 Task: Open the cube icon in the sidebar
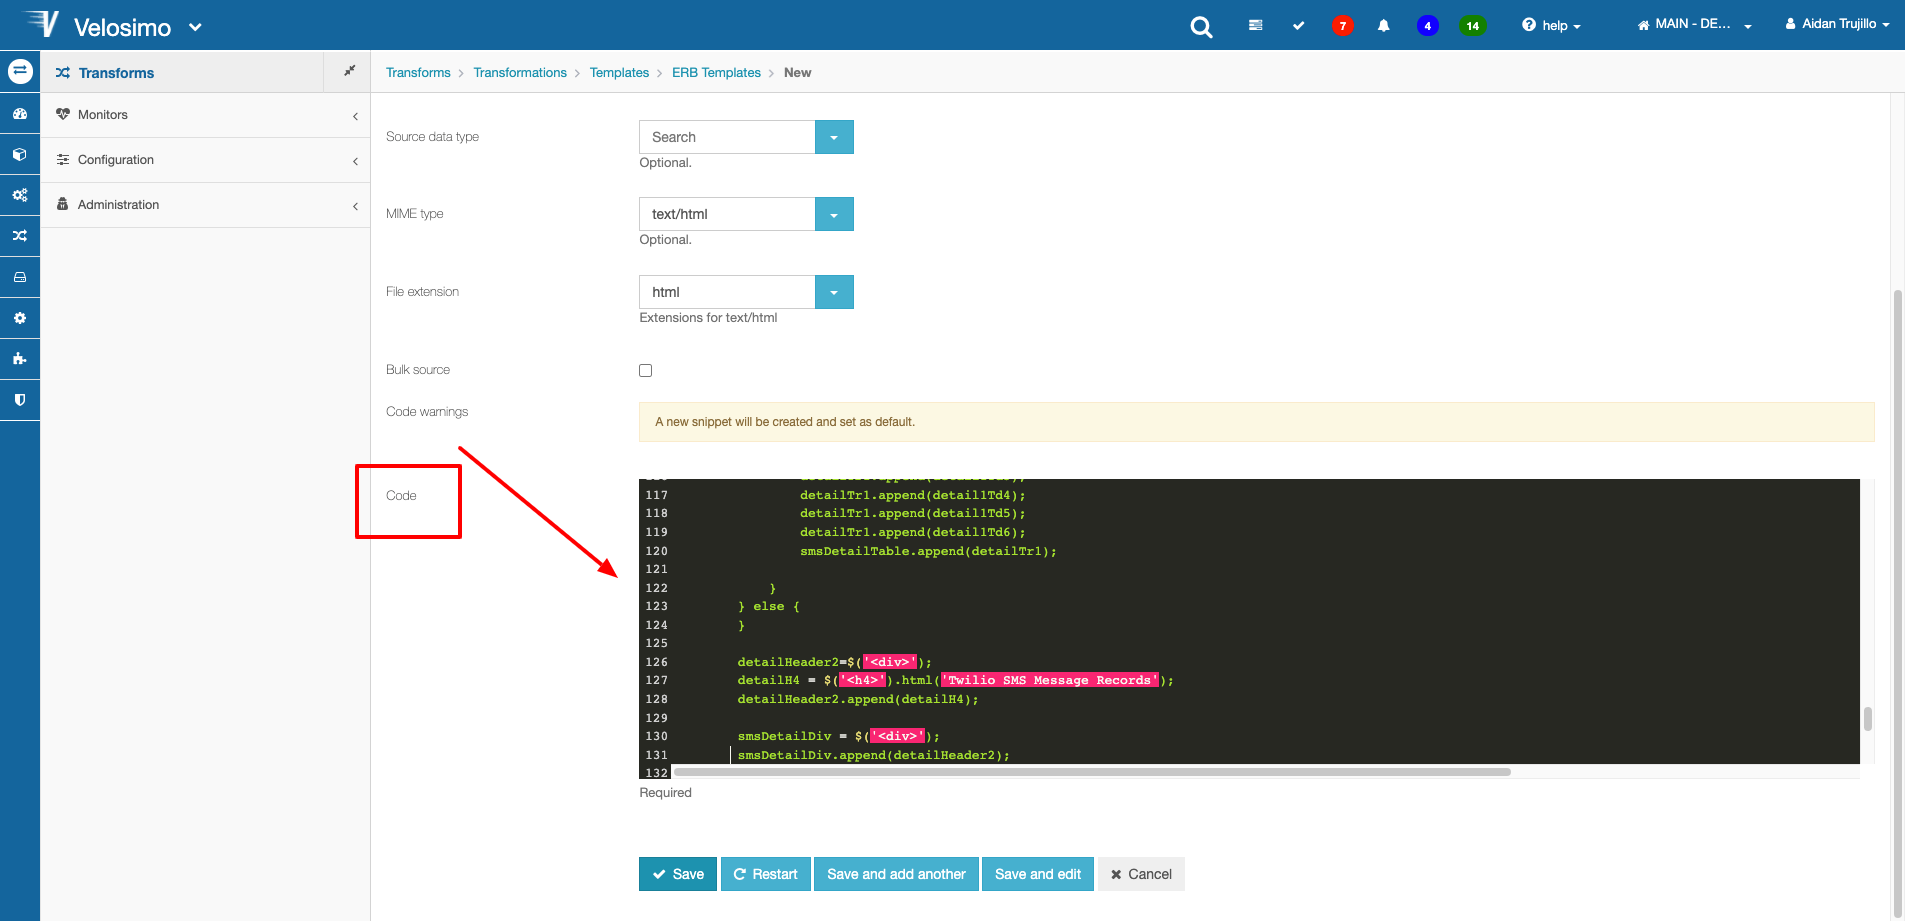click(x=20, y=155)
